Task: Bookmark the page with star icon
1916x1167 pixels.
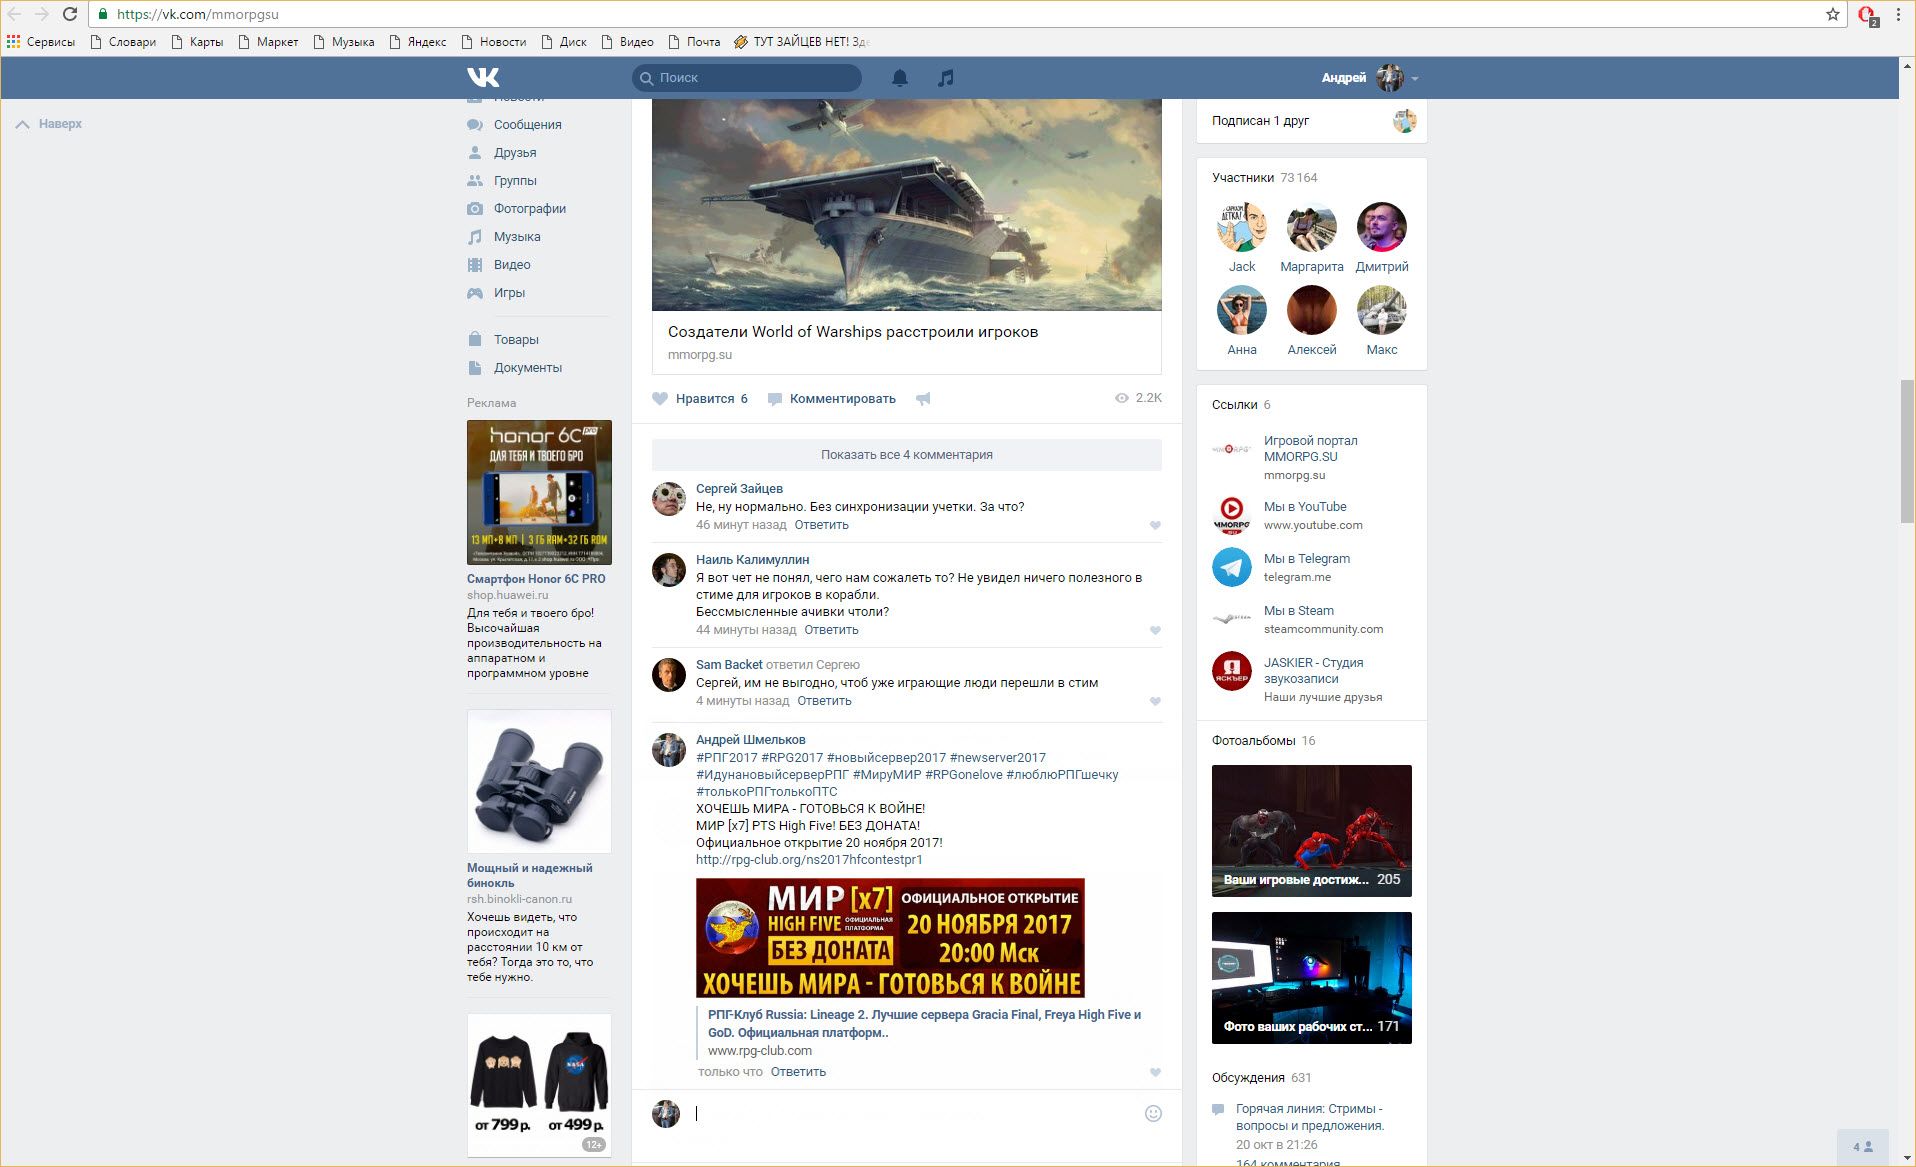Action: pos(1833,14)
